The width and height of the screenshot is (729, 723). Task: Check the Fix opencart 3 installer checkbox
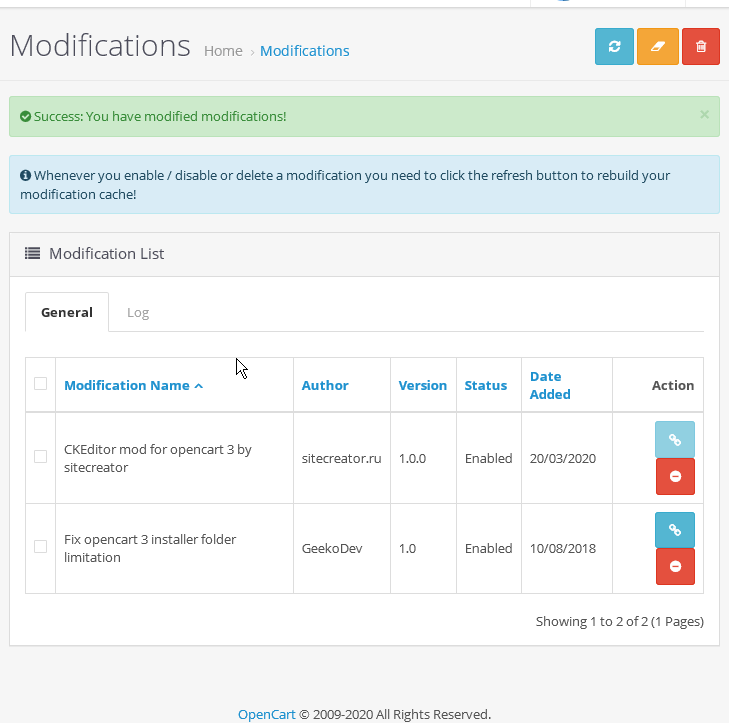pyautogui.click(x=40, y=547)
